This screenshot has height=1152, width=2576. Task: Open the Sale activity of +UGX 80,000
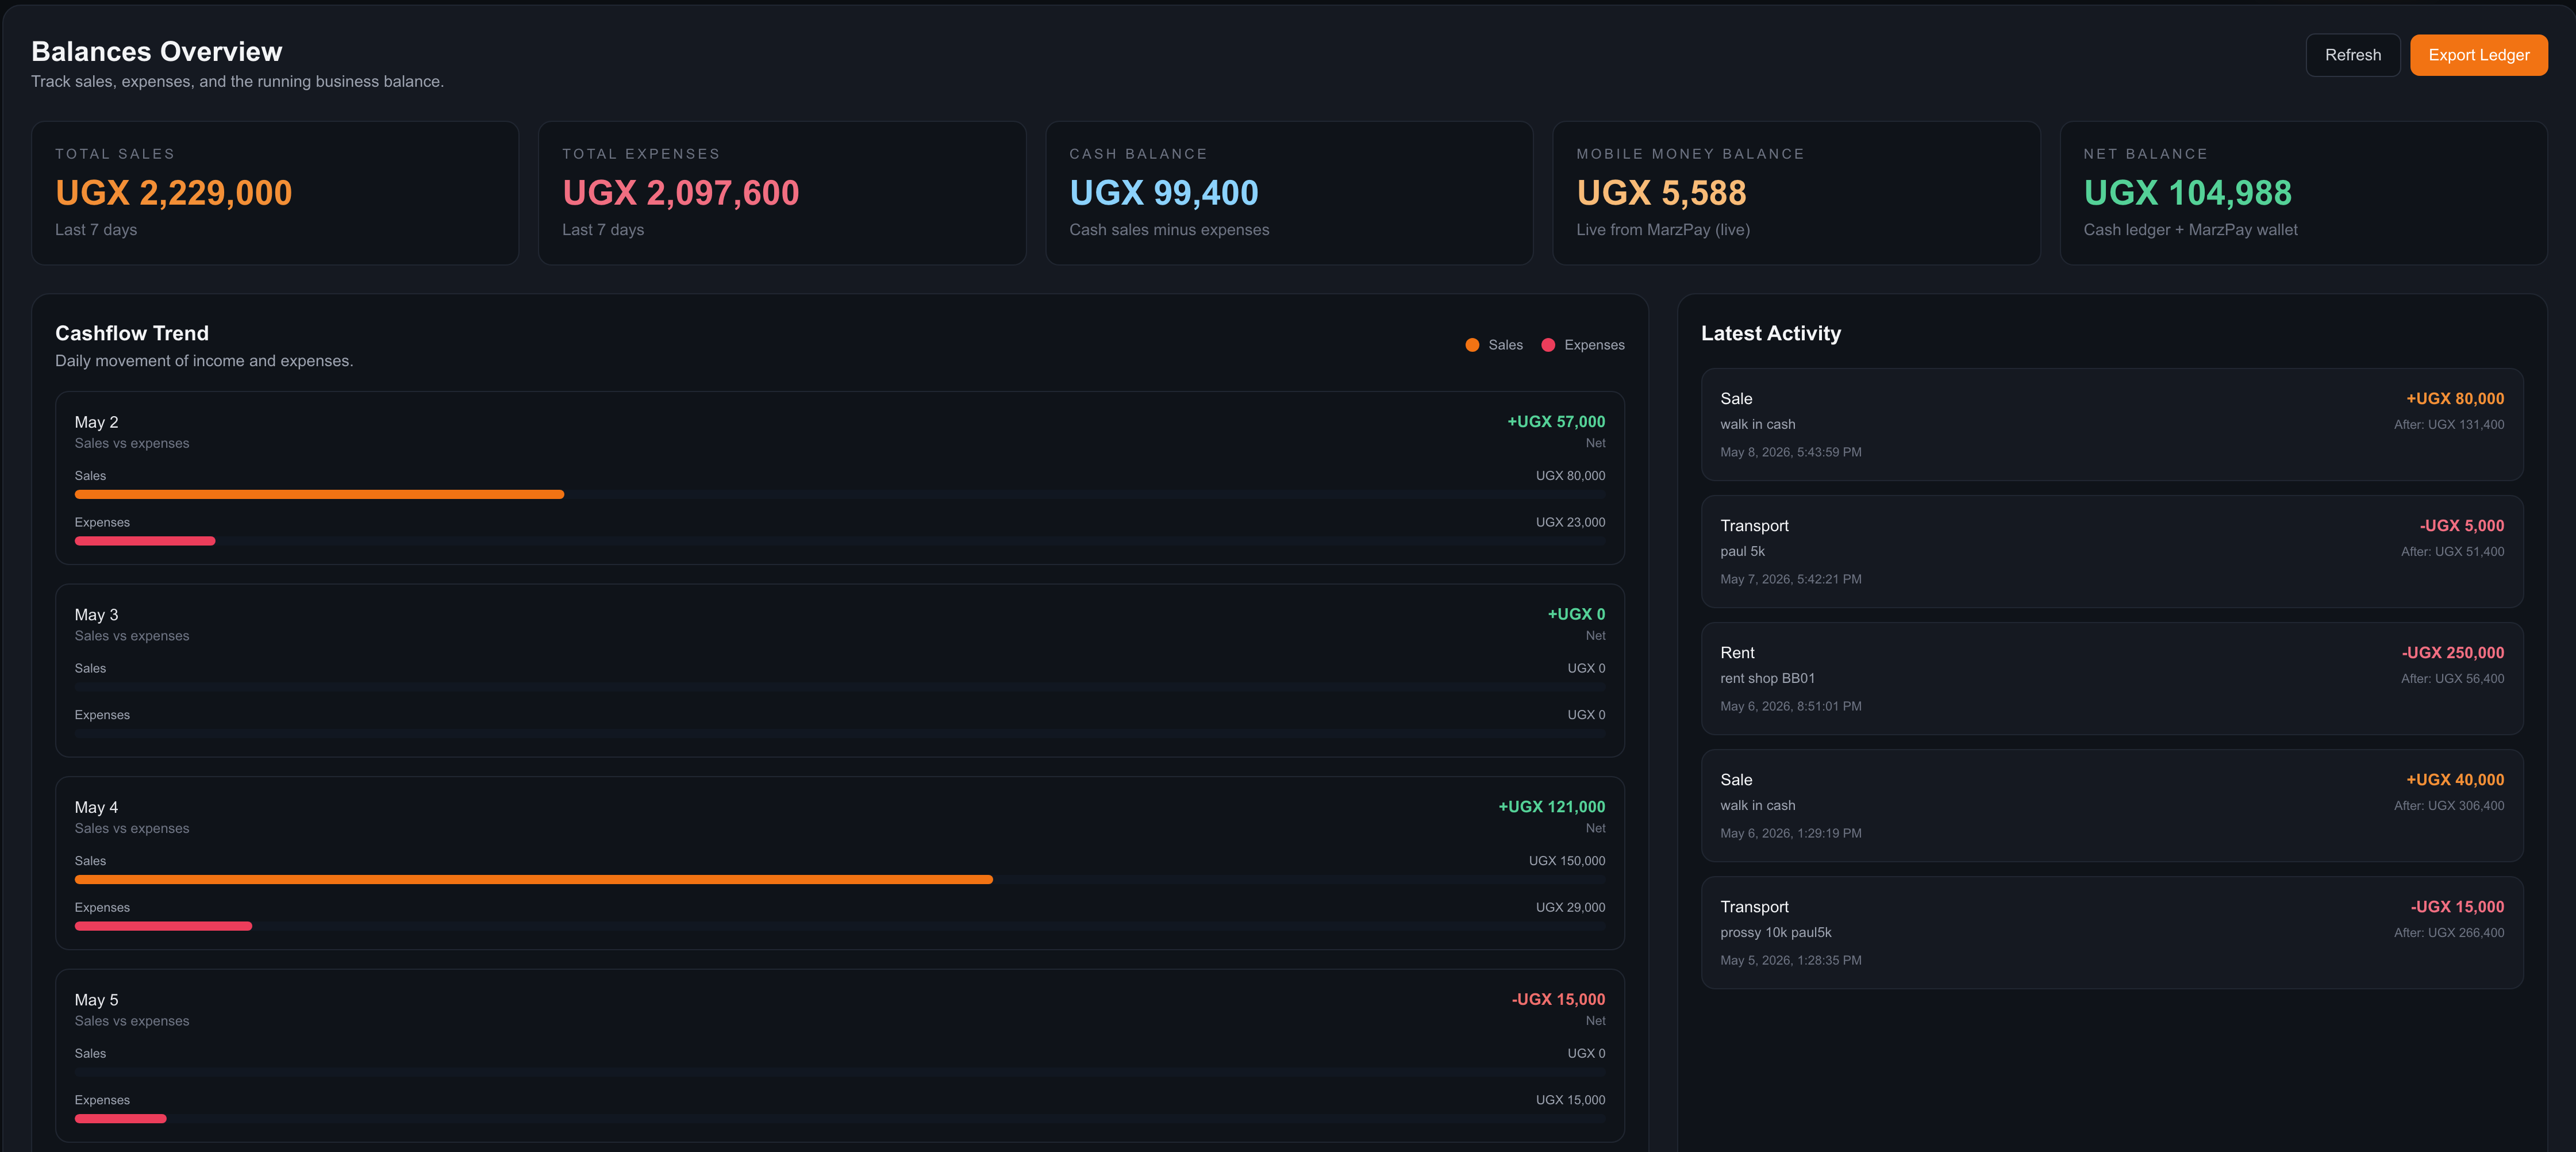click(2112, 424)
